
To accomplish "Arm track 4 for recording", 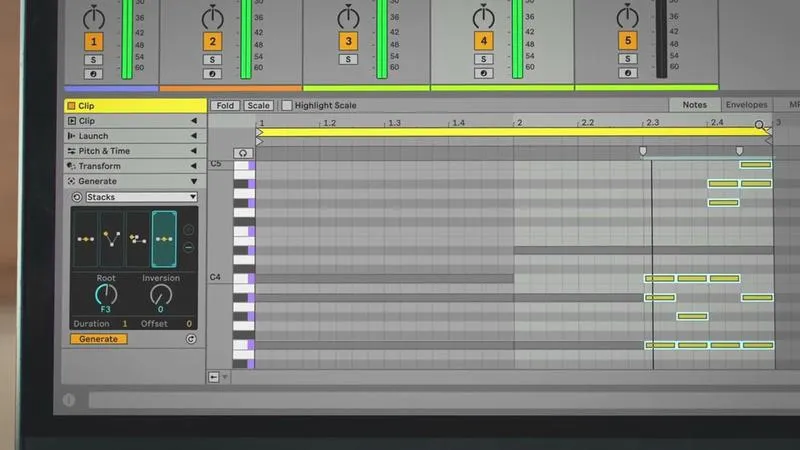I will (483, 73).
